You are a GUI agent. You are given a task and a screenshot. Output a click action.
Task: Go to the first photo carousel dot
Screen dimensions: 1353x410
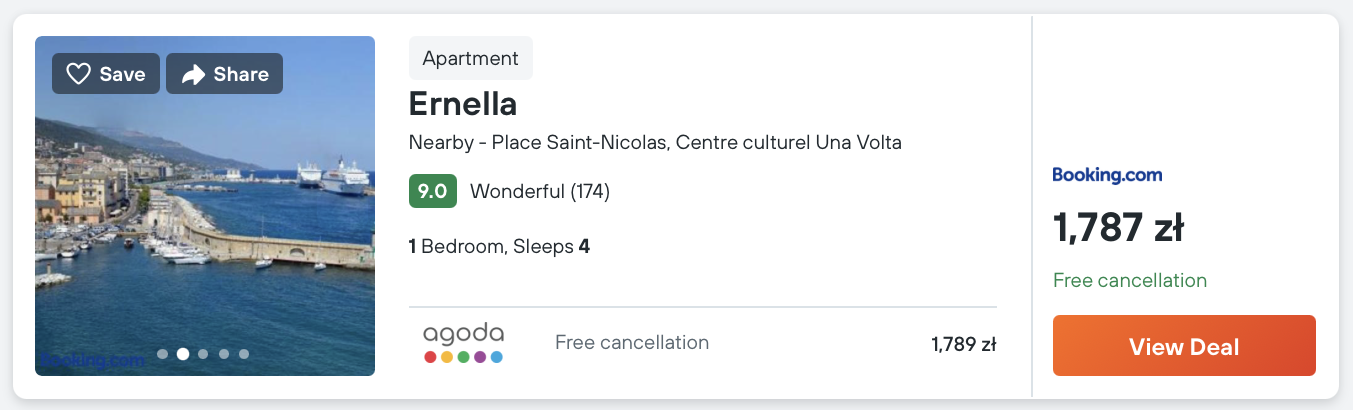(x=162, y=353)
